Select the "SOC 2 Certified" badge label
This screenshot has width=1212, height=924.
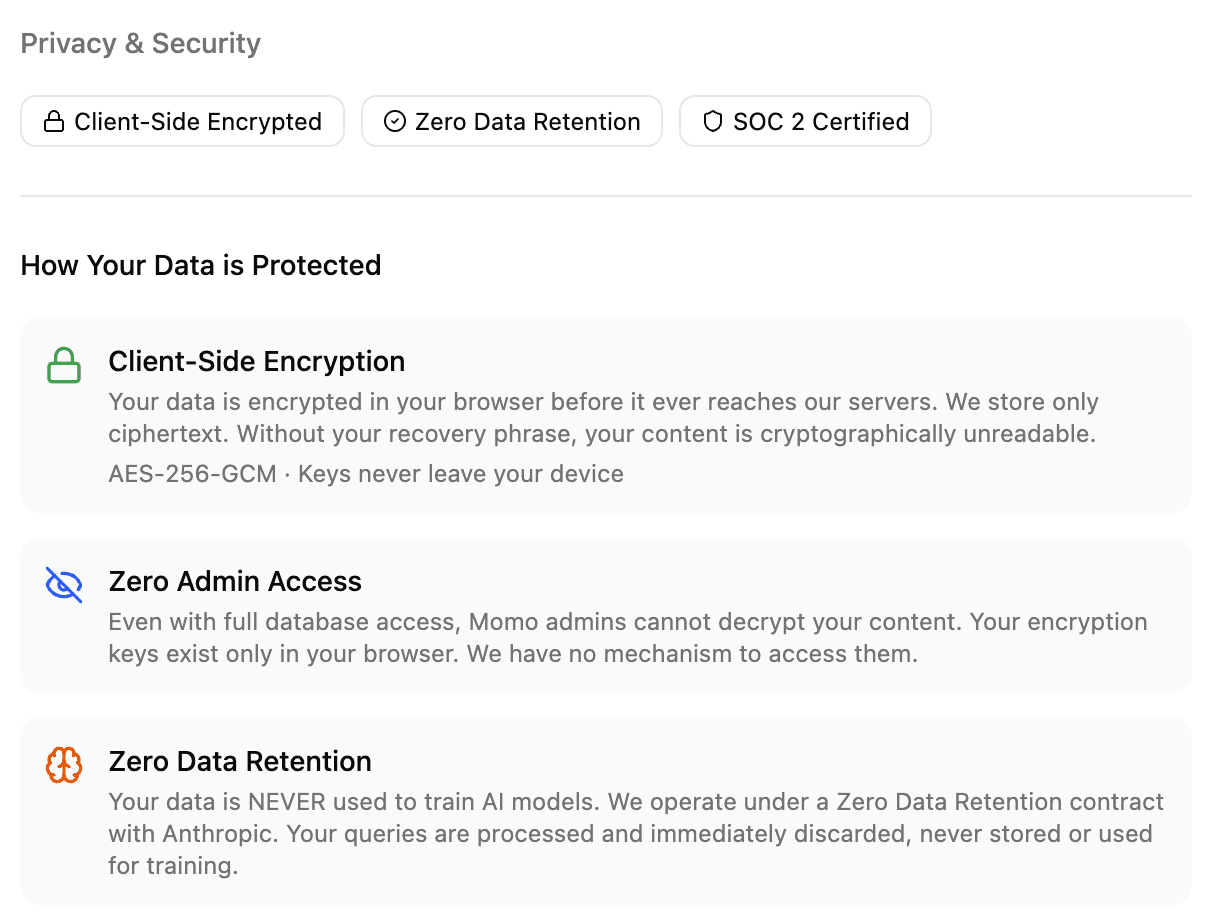821,122
